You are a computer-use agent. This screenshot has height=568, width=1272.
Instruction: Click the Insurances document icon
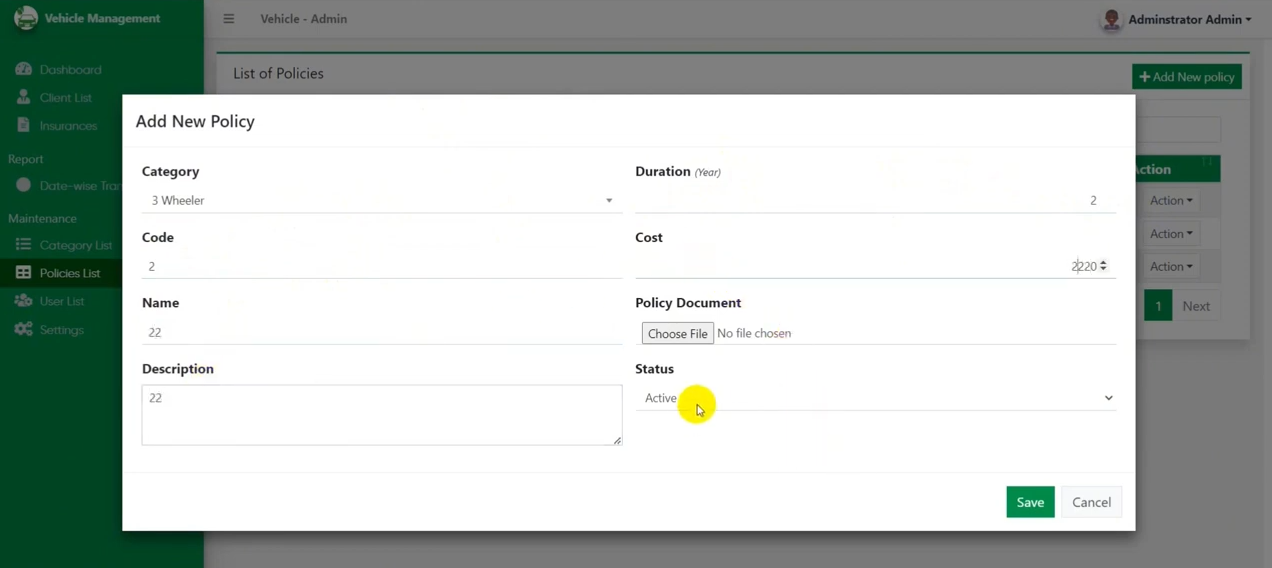(23, 126)
